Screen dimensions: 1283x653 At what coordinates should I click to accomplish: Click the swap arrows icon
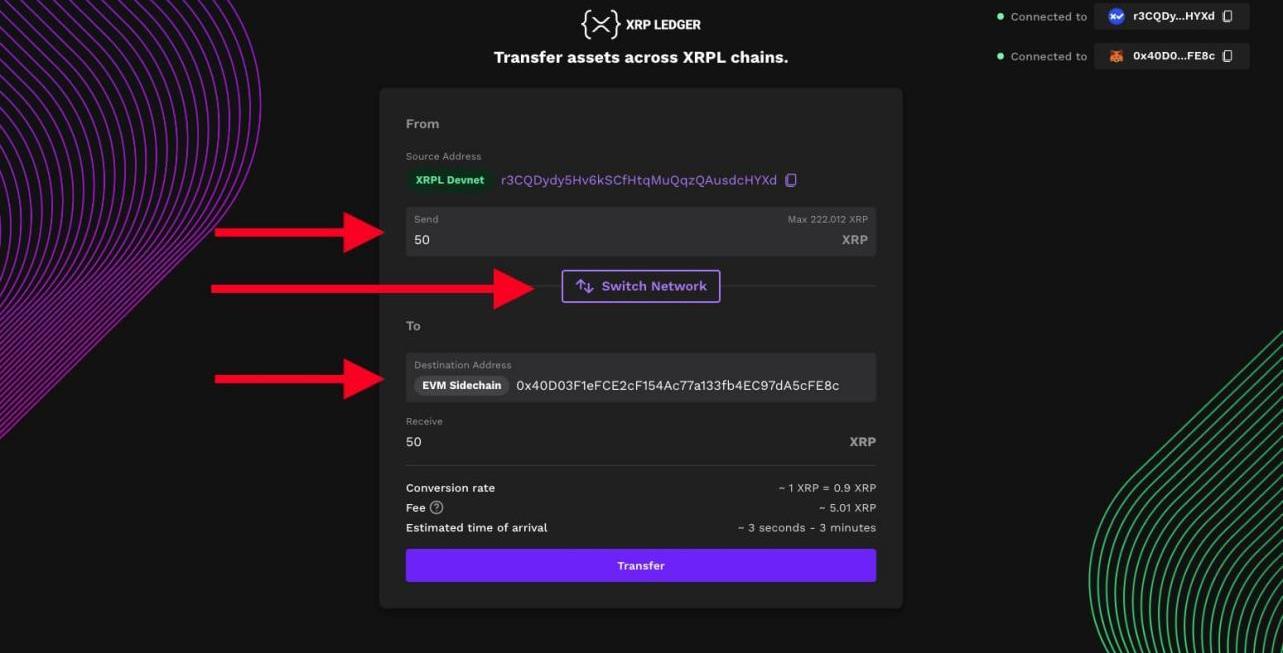tap(585, 286)
